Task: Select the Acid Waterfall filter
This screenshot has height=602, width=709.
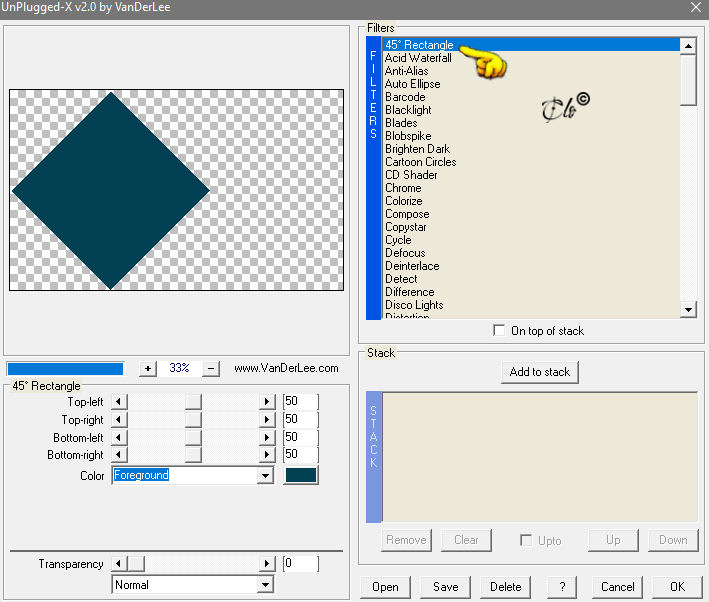Action: coord(418,58)
